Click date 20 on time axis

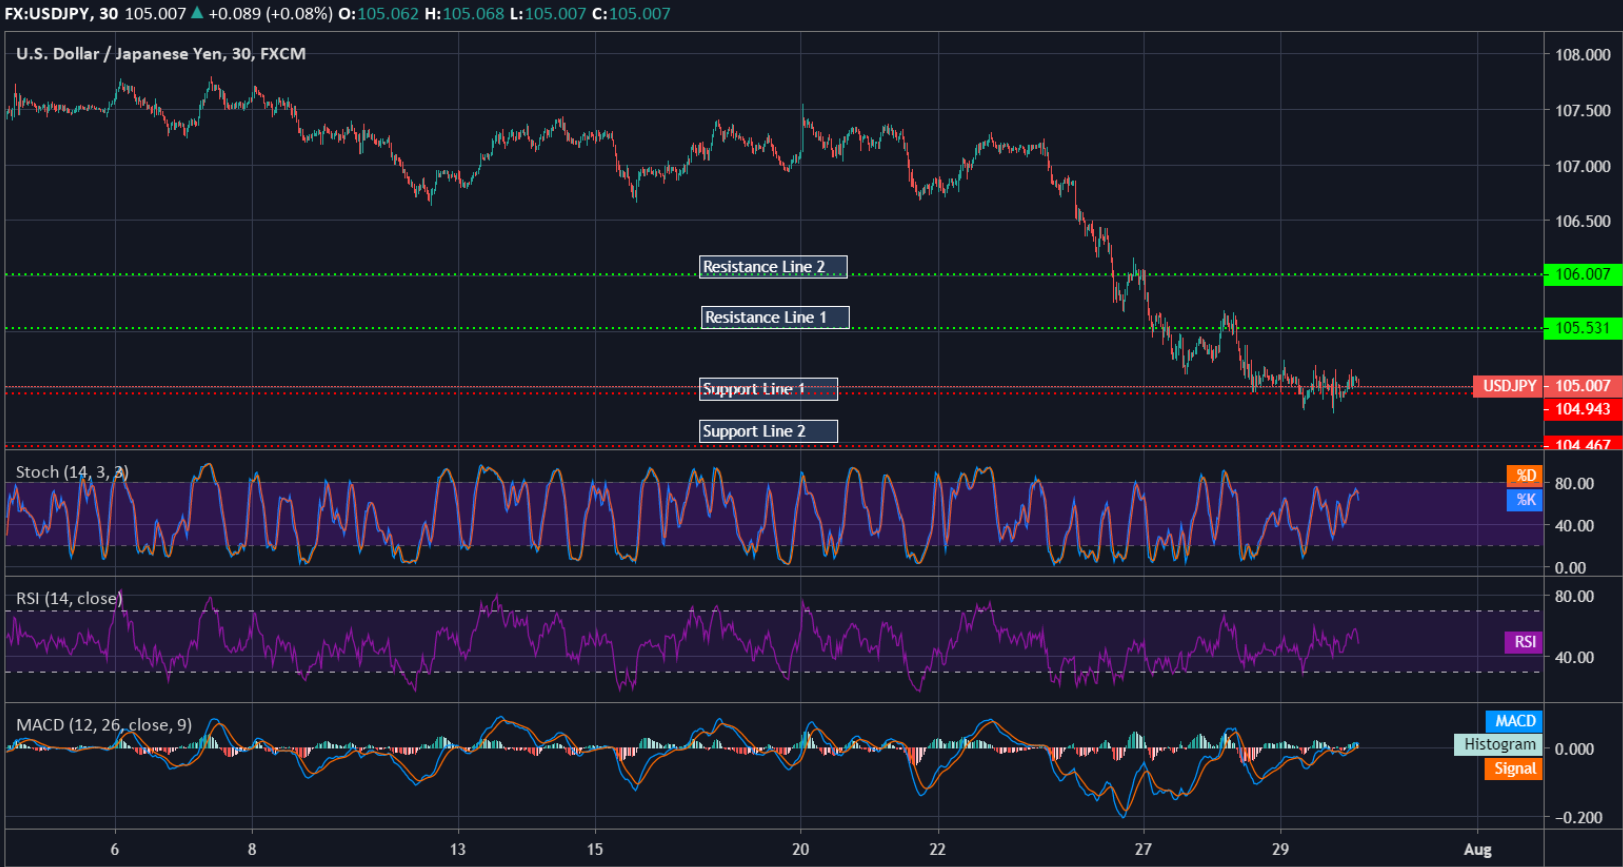pyautogui.click(x=801, y=849)
